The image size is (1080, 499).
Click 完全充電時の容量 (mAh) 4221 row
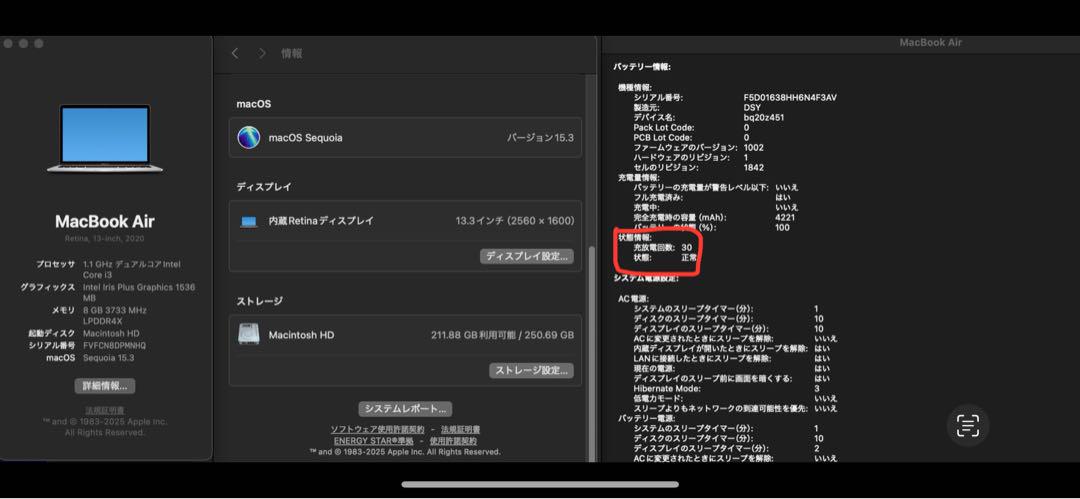(x=714, y=217)
